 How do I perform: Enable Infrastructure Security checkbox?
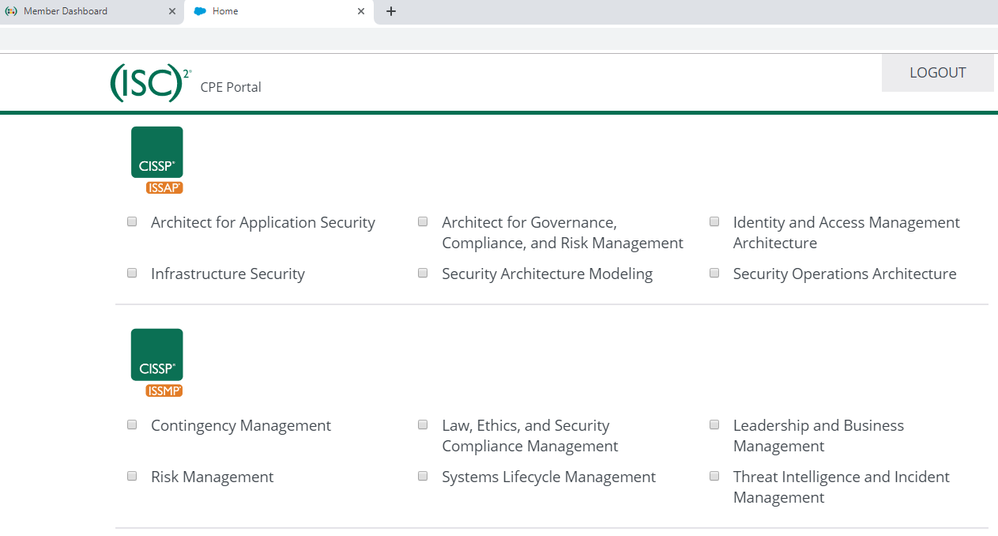(132, 273)
